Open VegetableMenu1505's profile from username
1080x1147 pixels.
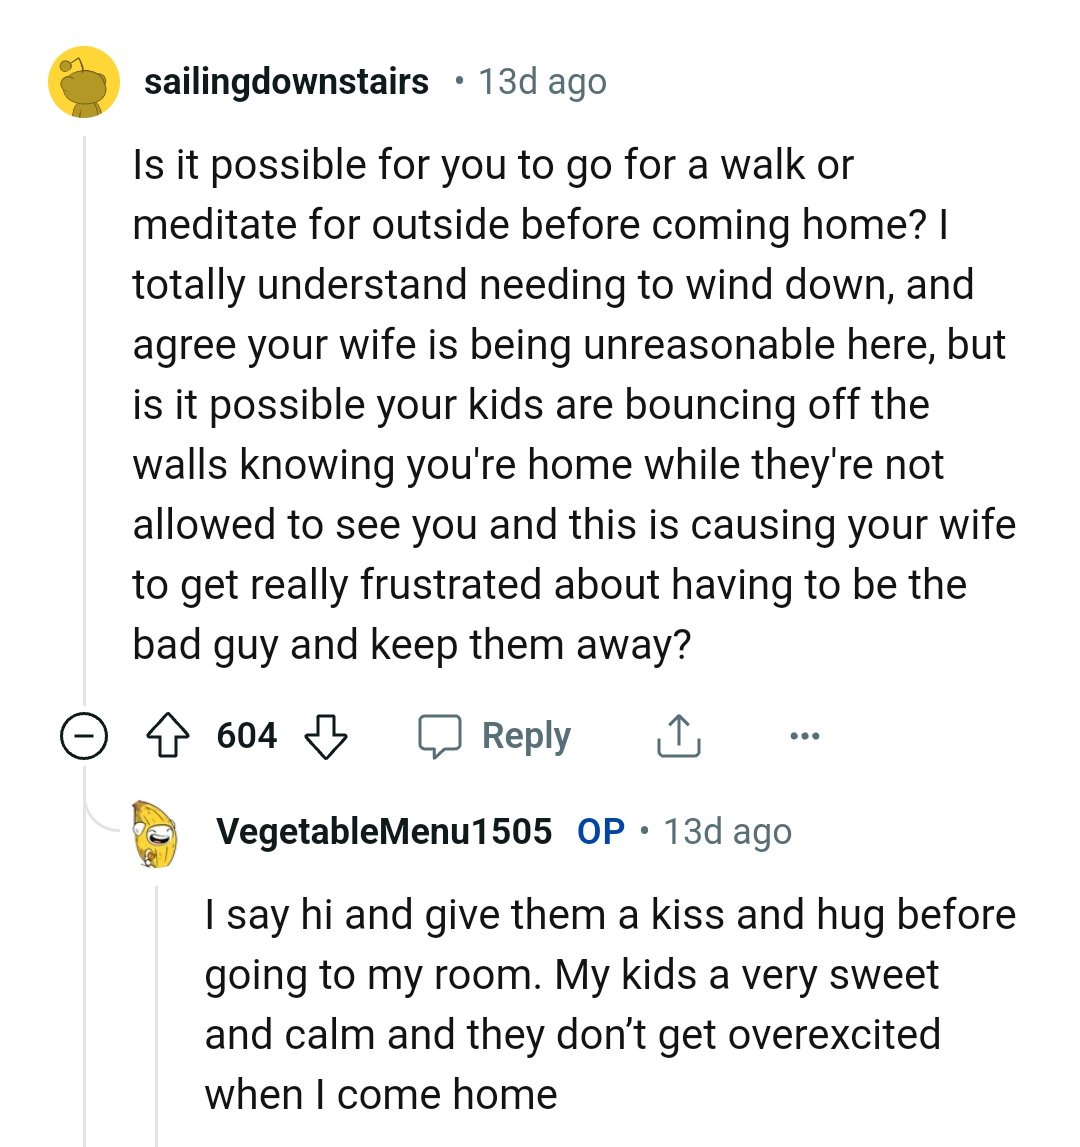385,830
